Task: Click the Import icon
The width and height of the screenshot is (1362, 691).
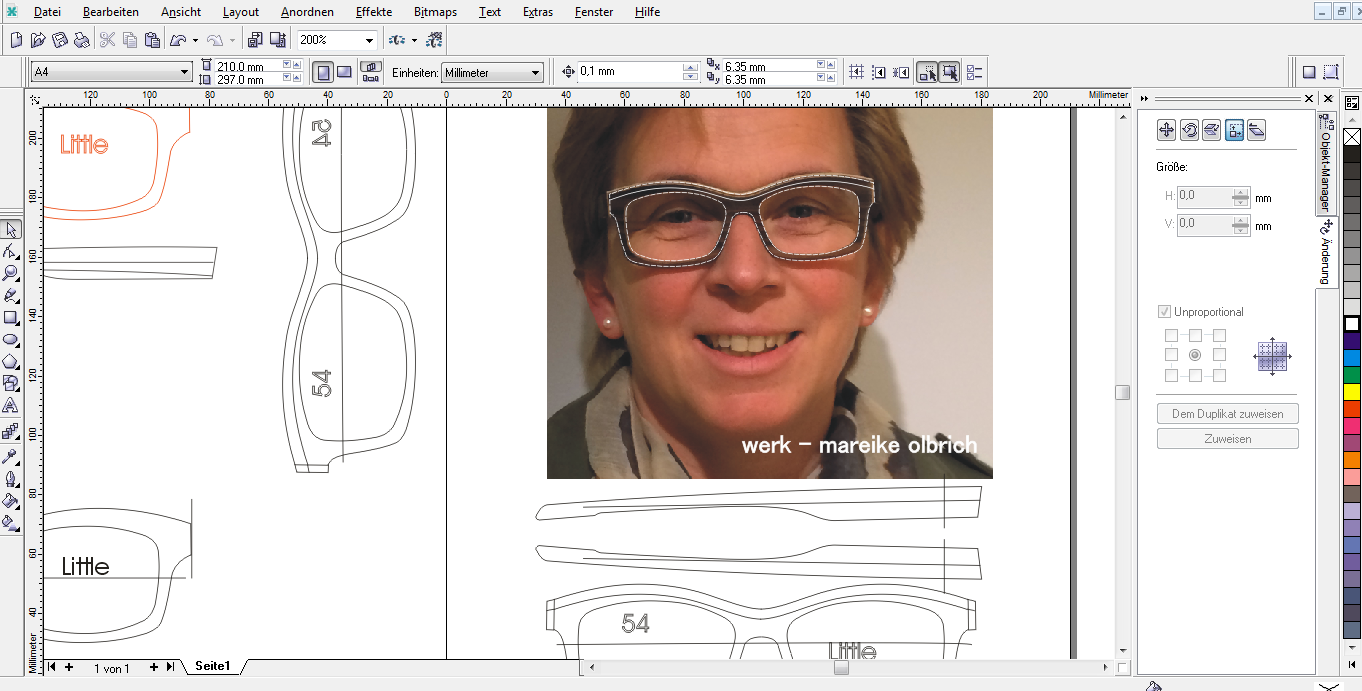Action: click(x=255, y=40)
